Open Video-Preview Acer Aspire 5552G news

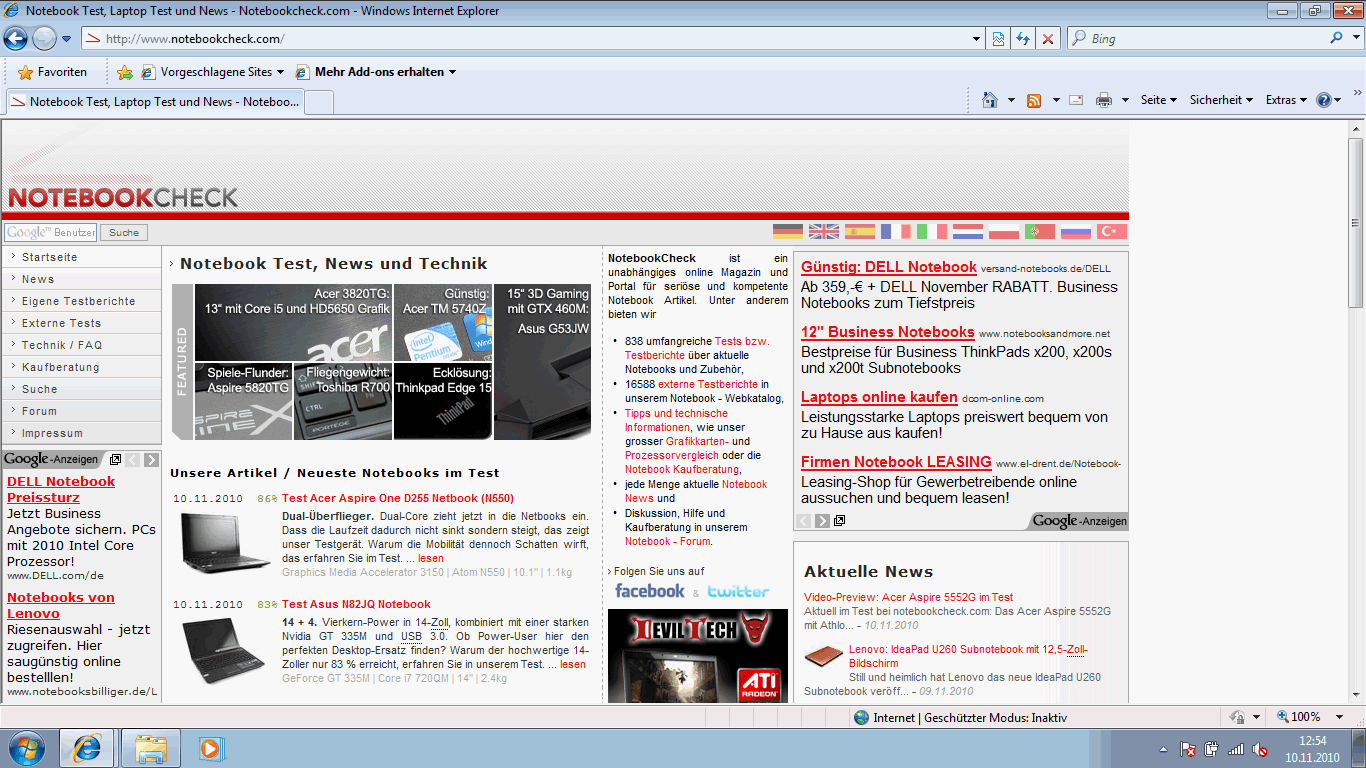(908, 597)
